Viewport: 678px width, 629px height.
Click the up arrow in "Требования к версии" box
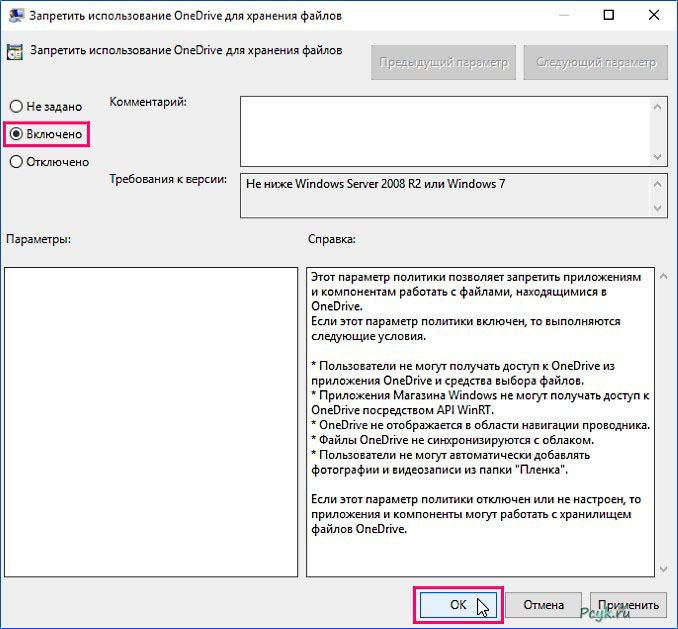[x=657, y=183]
